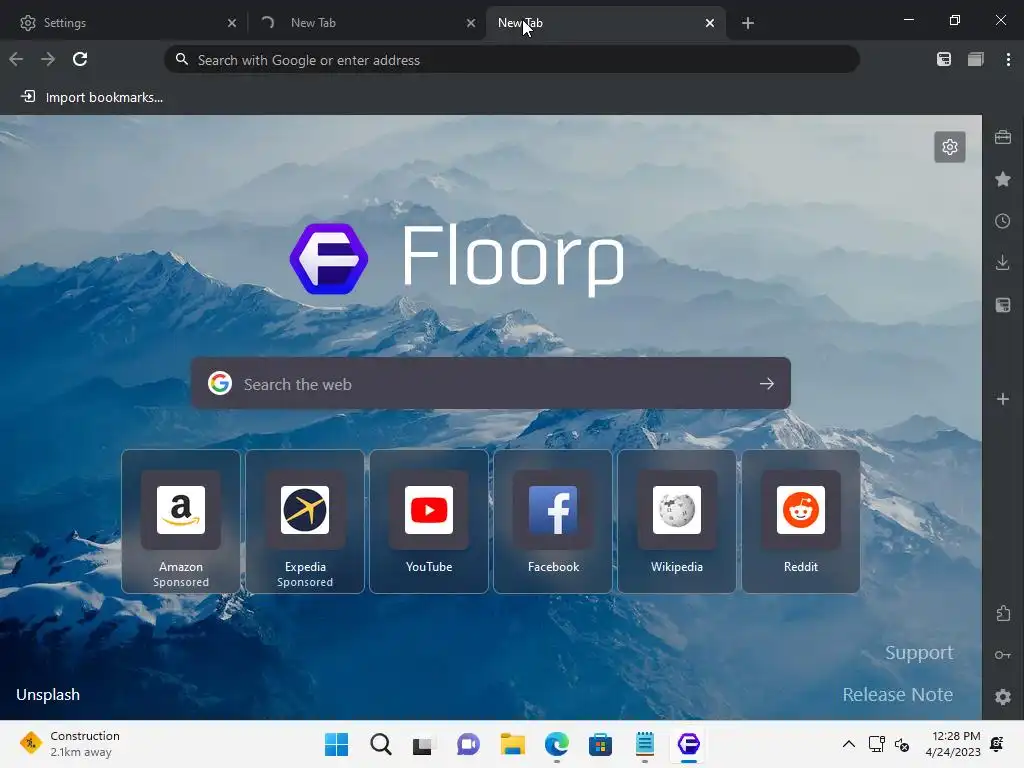
Task: Switch to the loading New Tab
Action: point(366,23)
